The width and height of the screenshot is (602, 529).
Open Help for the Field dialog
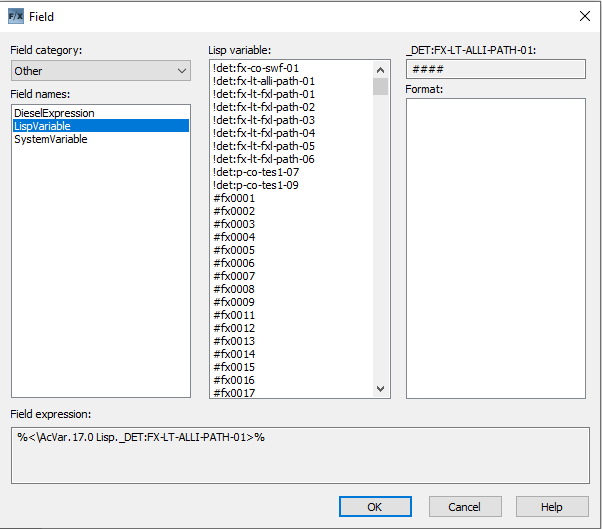(x=552, y=507)
